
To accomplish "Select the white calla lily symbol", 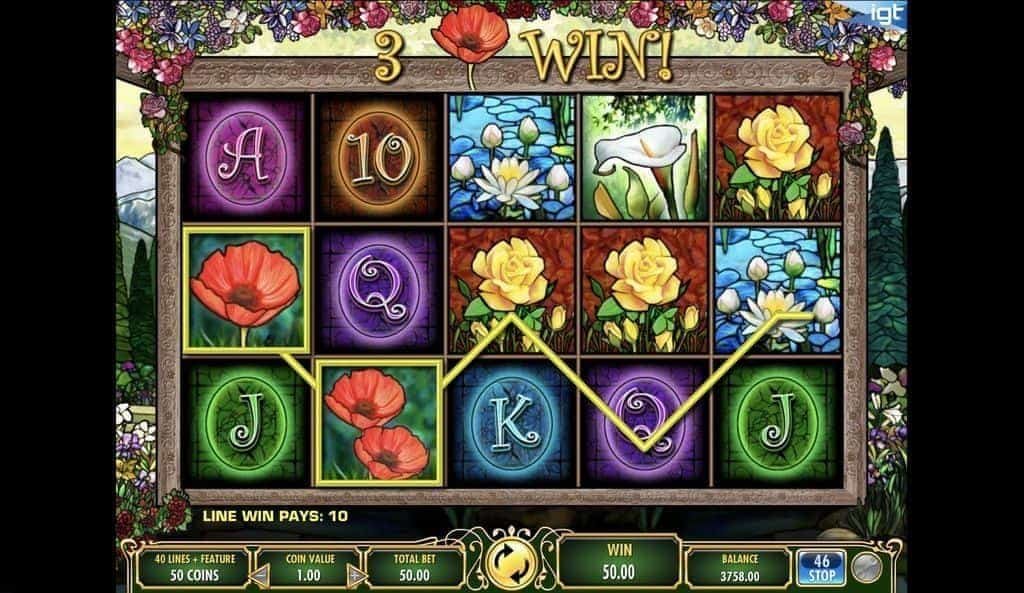I will click(644, 157).
